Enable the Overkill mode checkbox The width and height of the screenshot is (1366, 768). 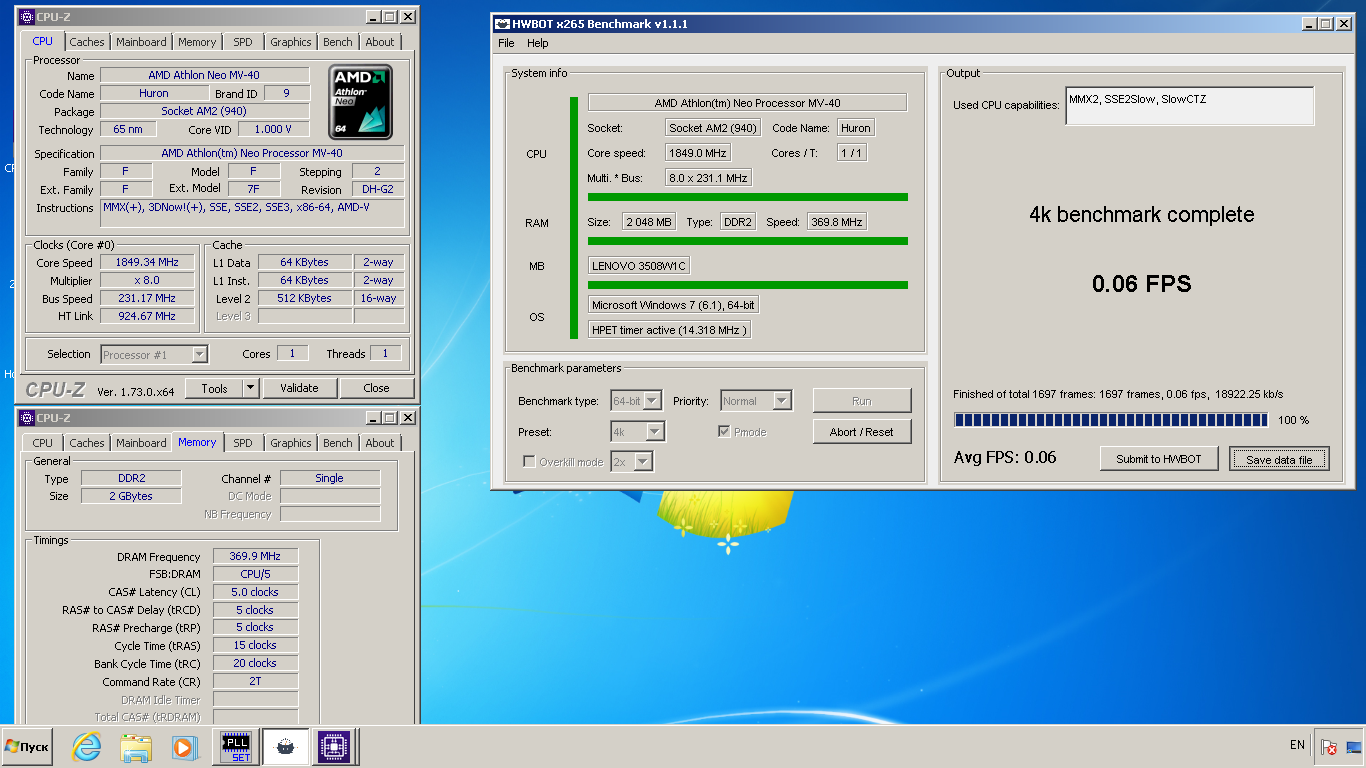click(530, 462)
